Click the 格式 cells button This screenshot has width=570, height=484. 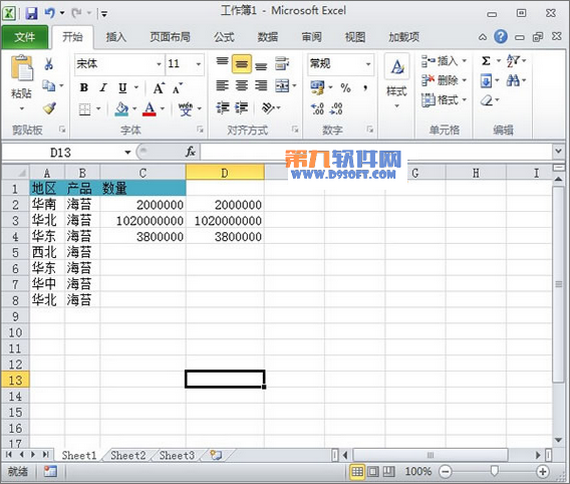(x=443, y=100)
